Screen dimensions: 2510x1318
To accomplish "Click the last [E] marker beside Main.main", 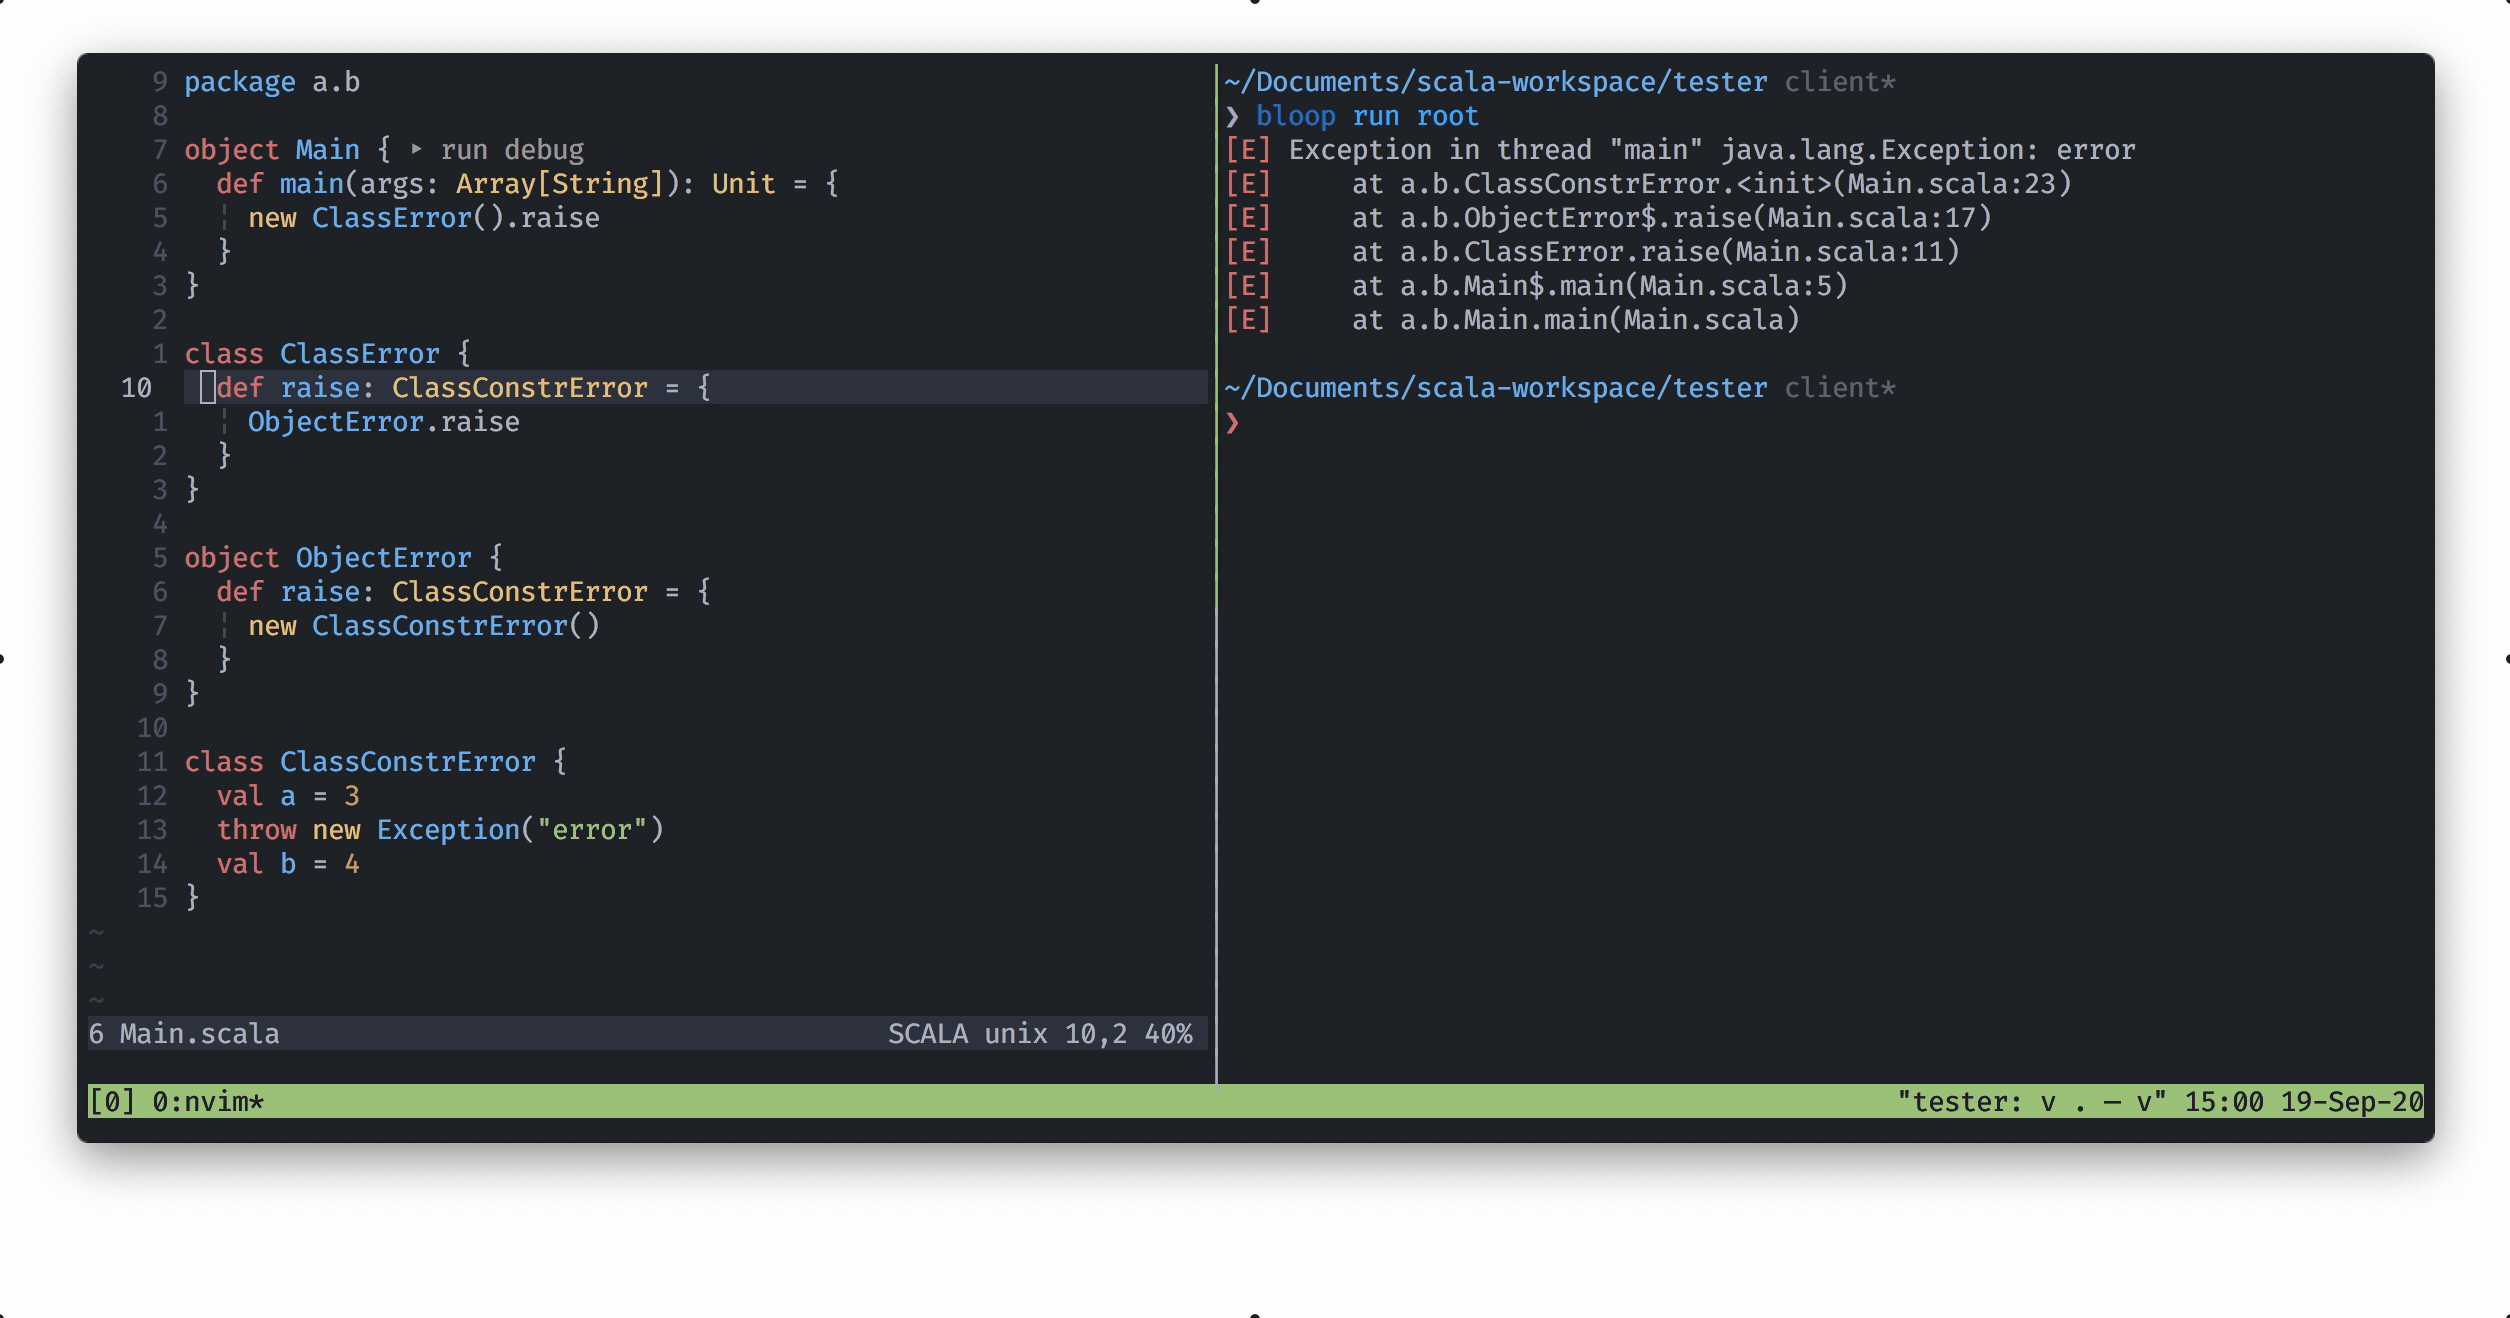I will pos(1248,320).
